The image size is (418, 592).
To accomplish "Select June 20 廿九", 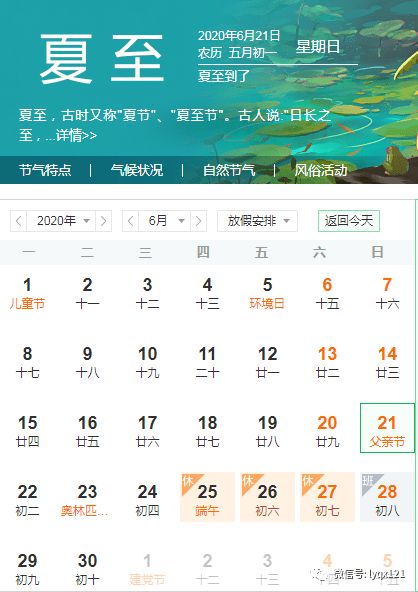I will pos(327,432).
